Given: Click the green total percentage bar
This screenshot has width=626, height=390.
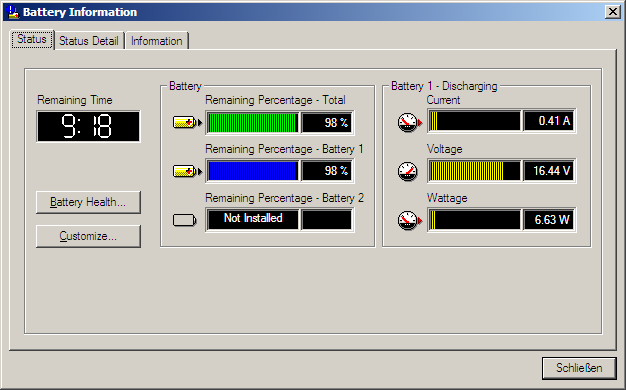Looking at the screenshot, I should (x=253, y=123).
